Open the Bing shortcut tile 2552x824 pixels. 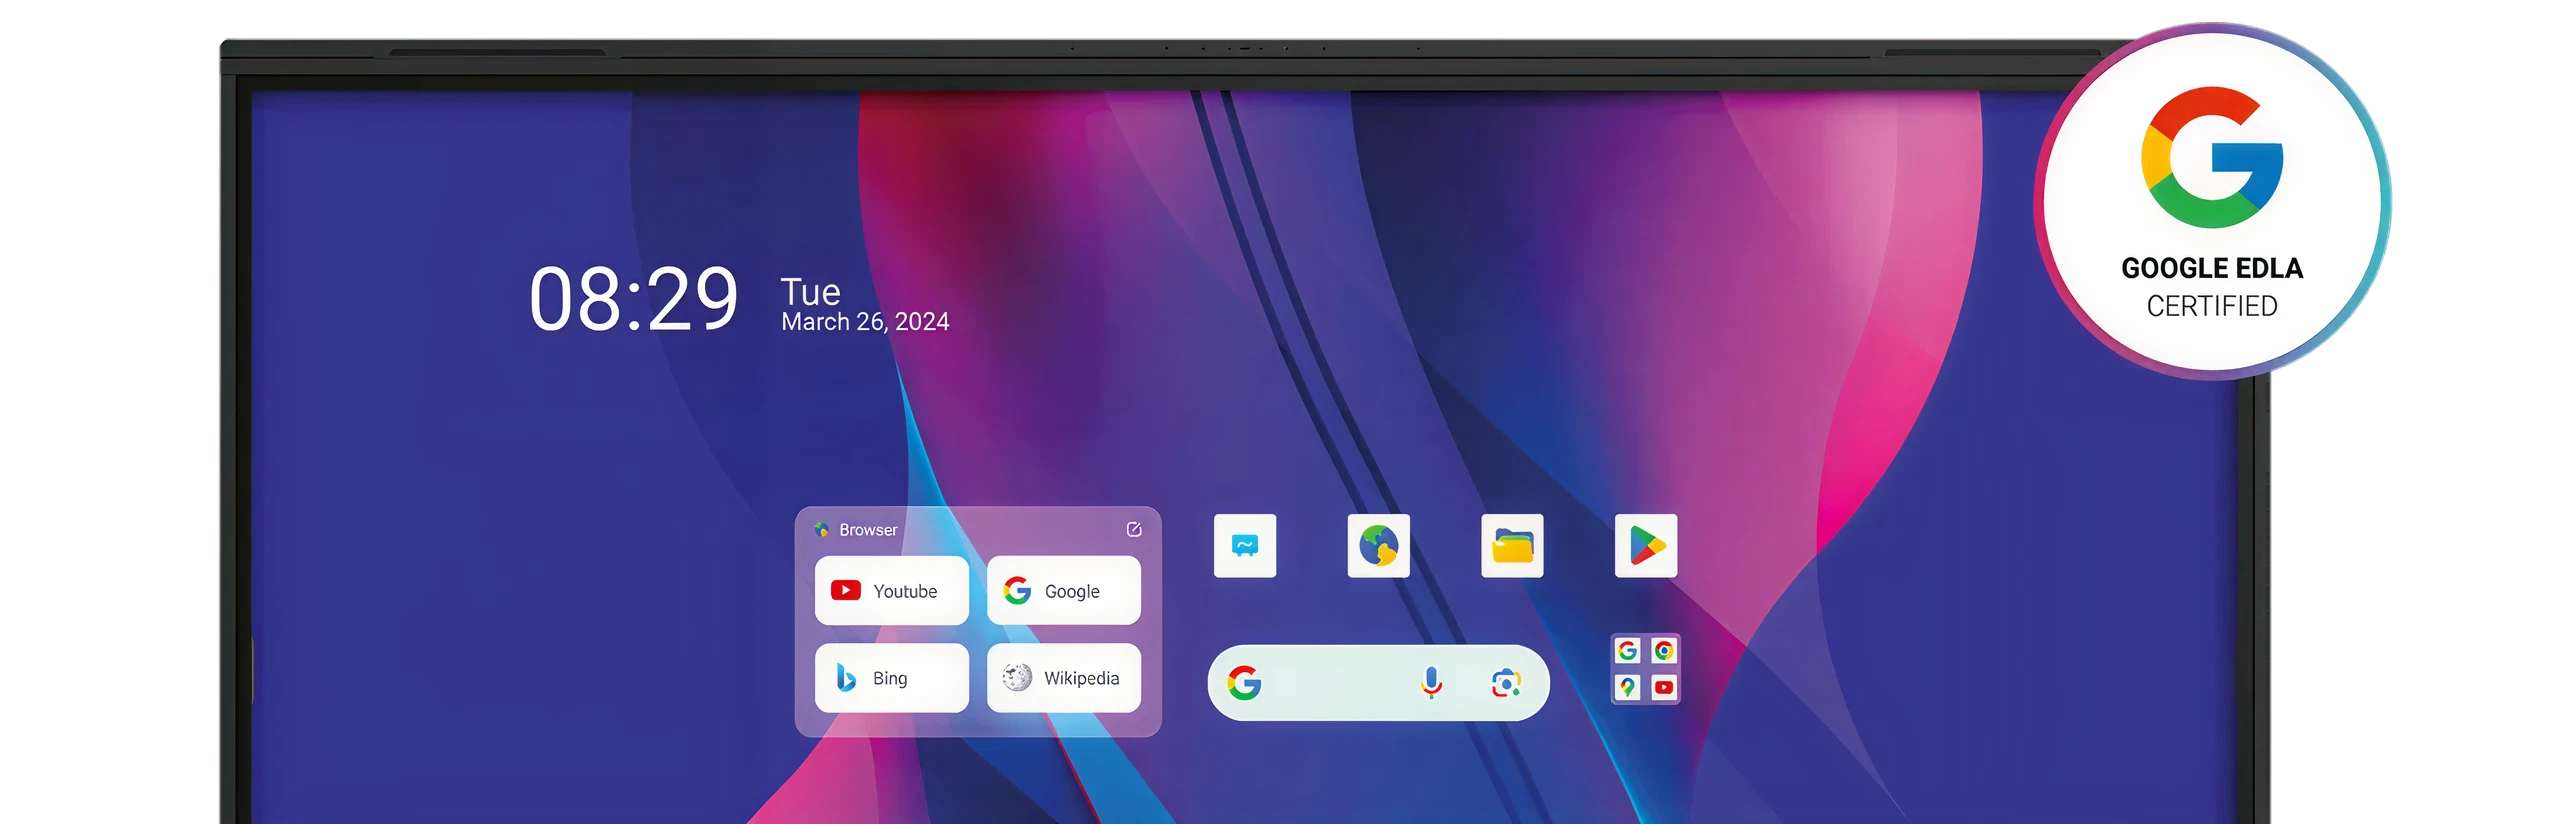[891, 677]
